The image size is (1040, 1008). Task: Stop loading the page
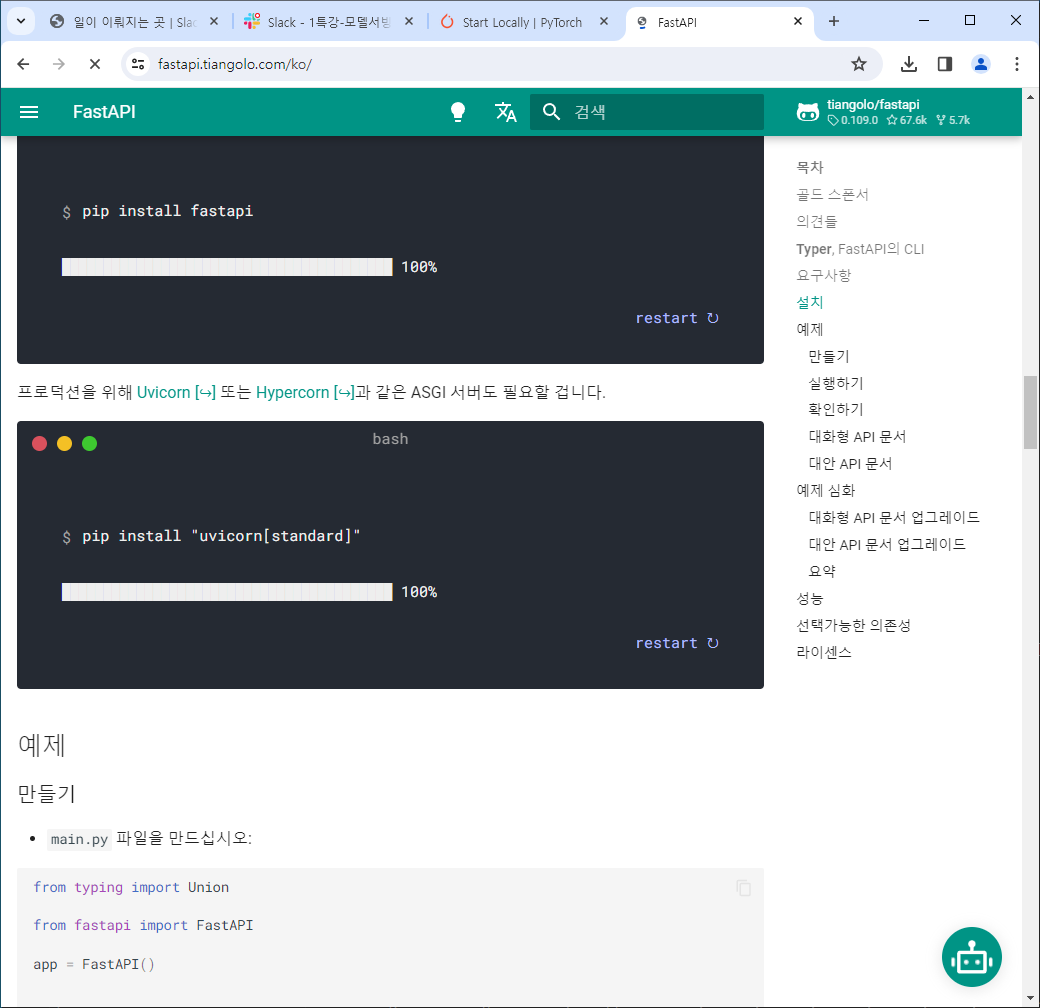(95, 64)
